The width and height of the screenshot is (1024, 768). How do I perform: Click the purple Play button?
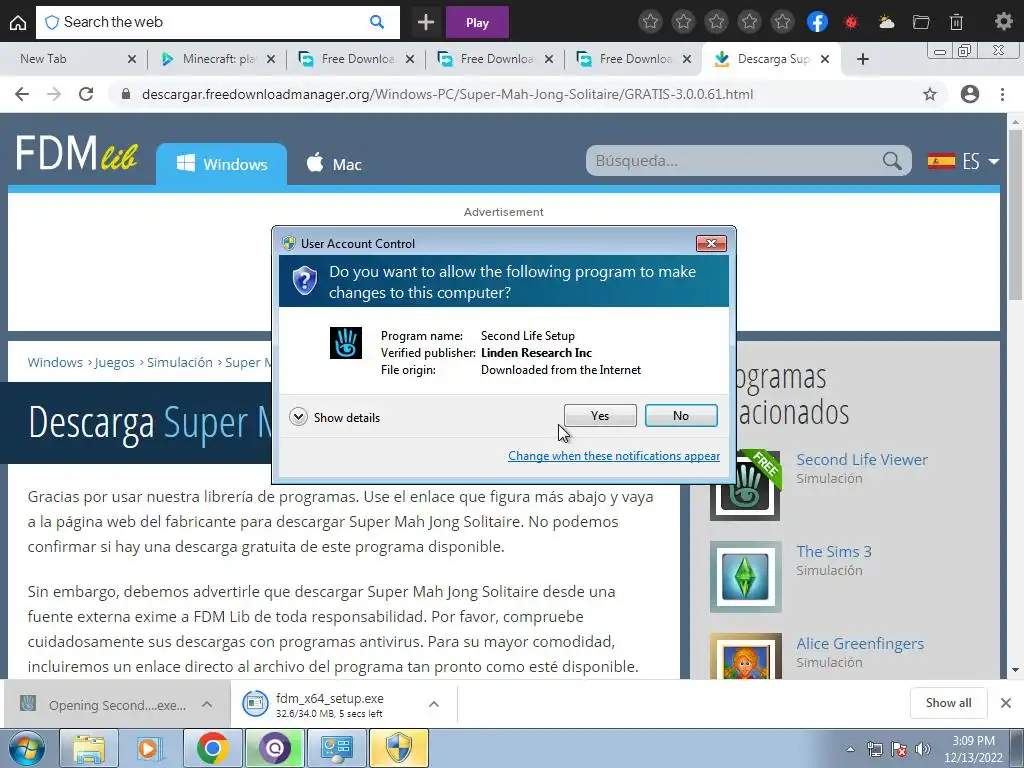[x=477, y=22]
